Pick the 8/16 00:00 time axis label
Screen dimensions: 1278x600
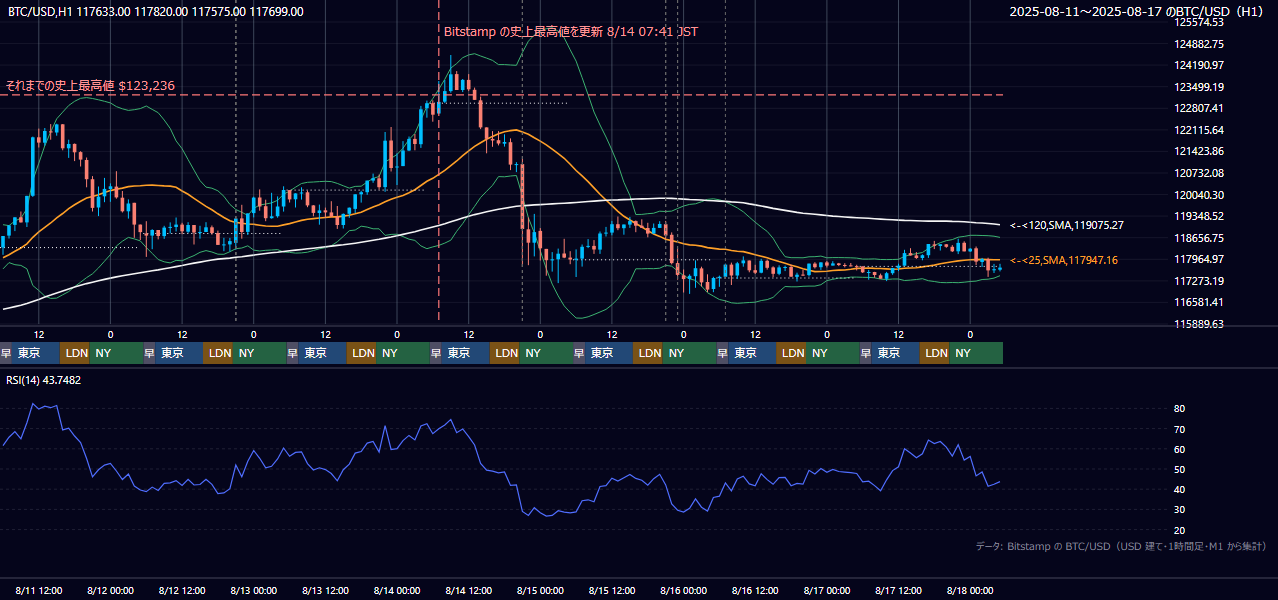pos(685,590)
